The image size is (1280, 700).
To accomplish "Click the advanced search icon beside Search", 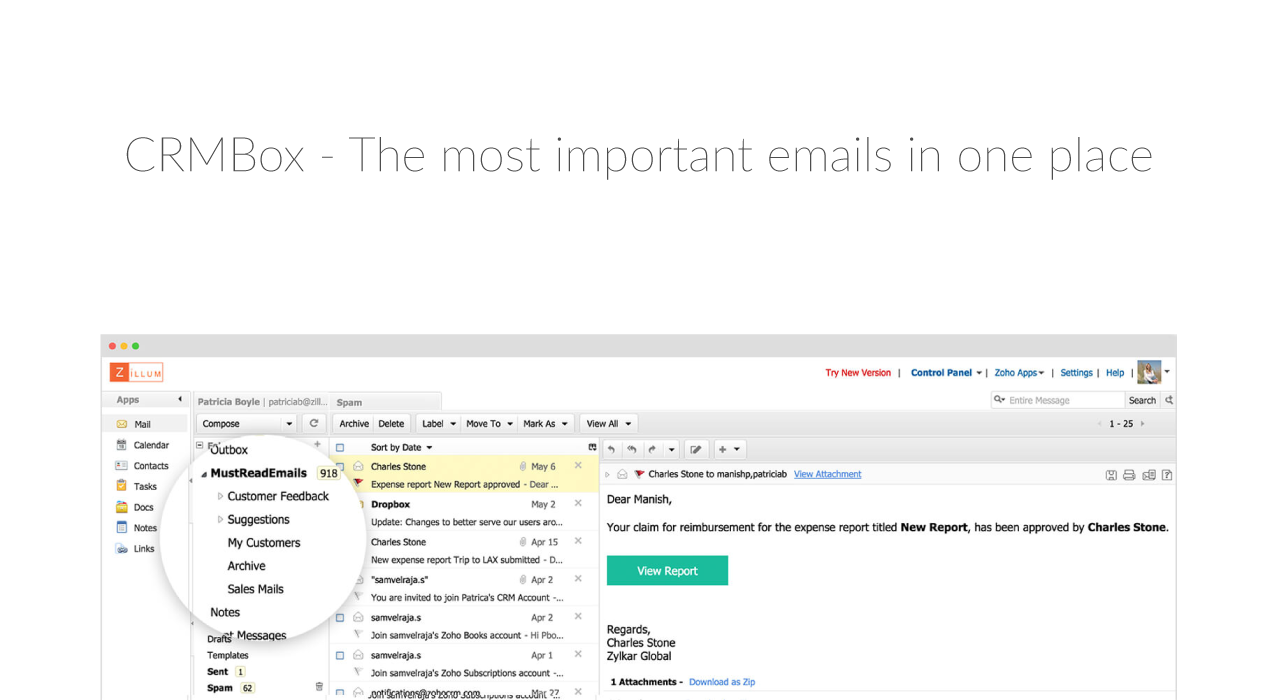I will 1169,400.
